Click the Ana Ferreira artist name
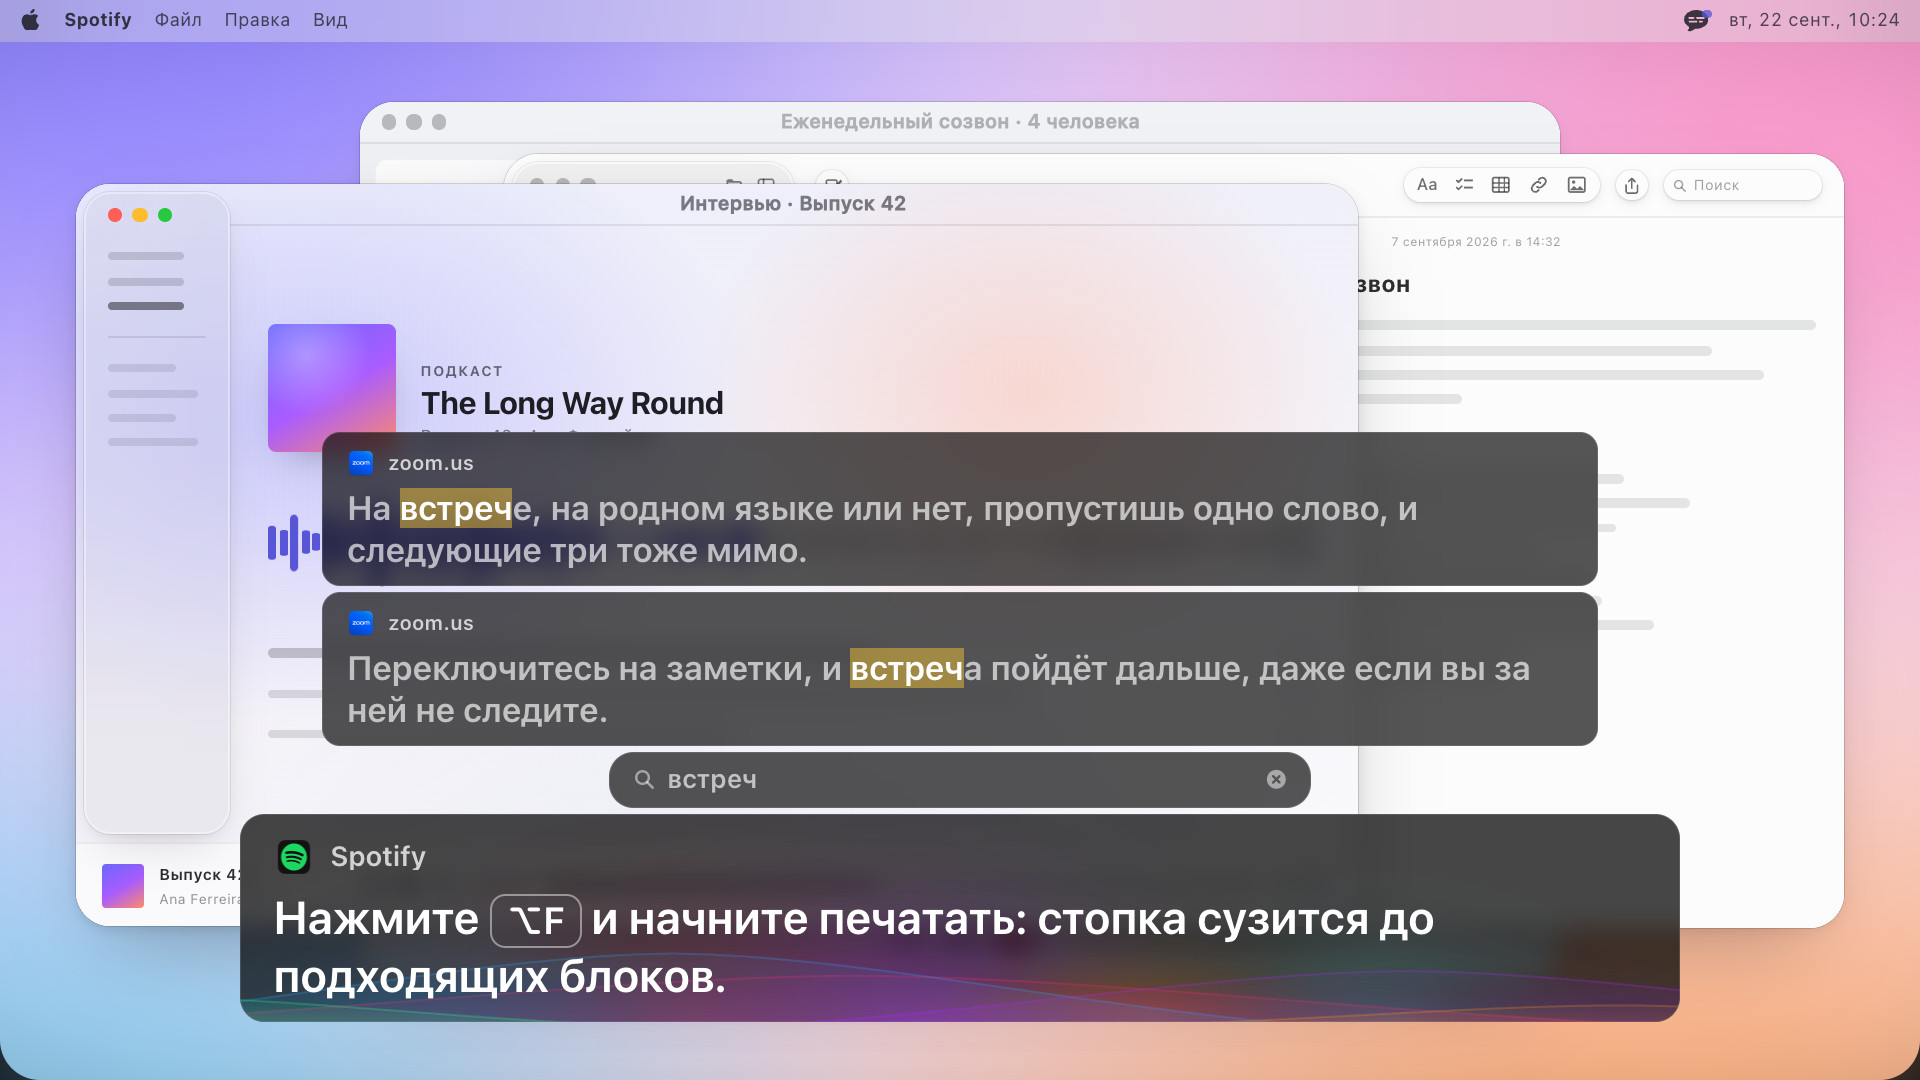1920x1080 pixels. (200, 900)
